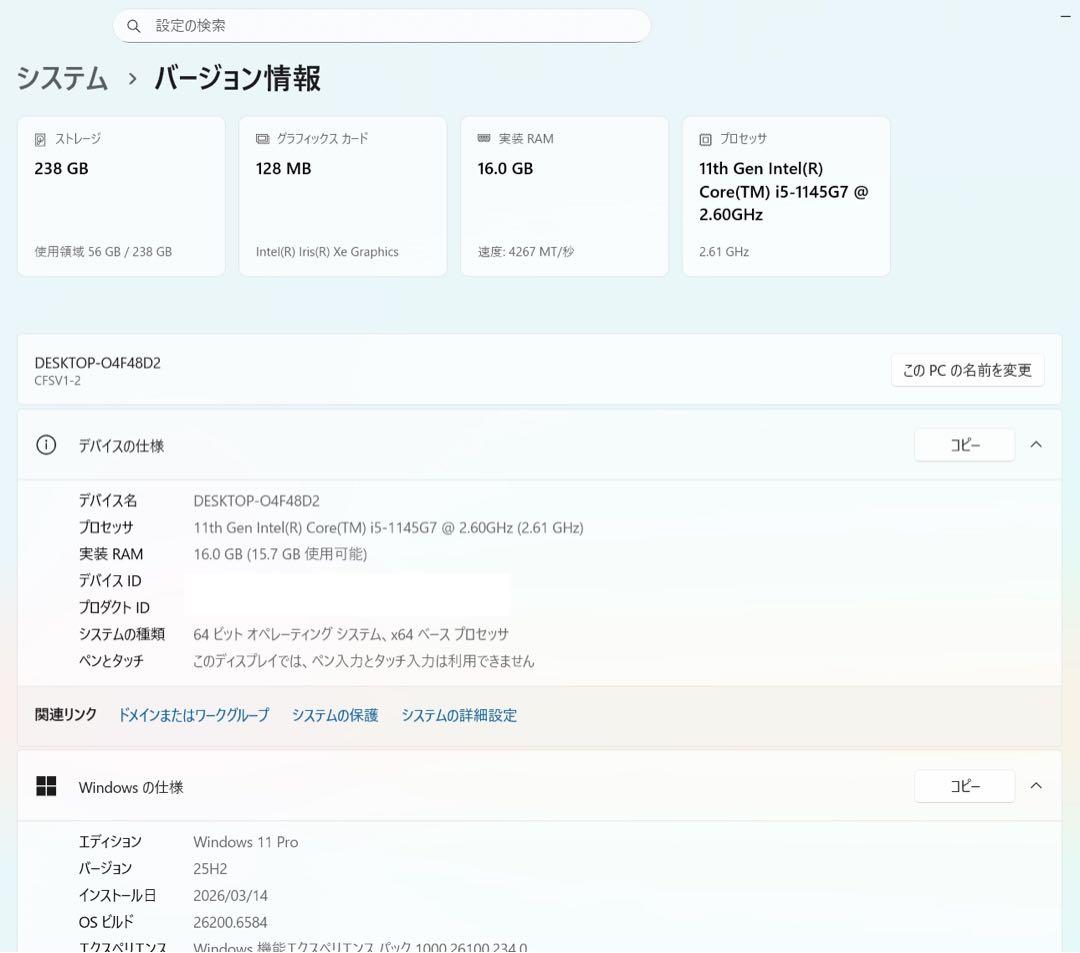Copy device specifications with コピー button
Screen dimensions: 1080x953
tap(964, 446)
